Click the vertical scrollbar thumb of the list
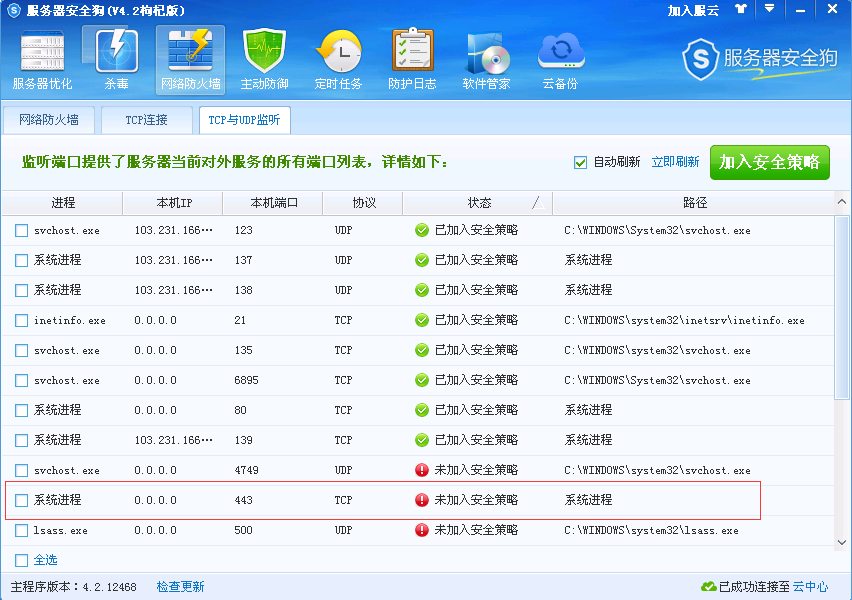 (842, 307)
